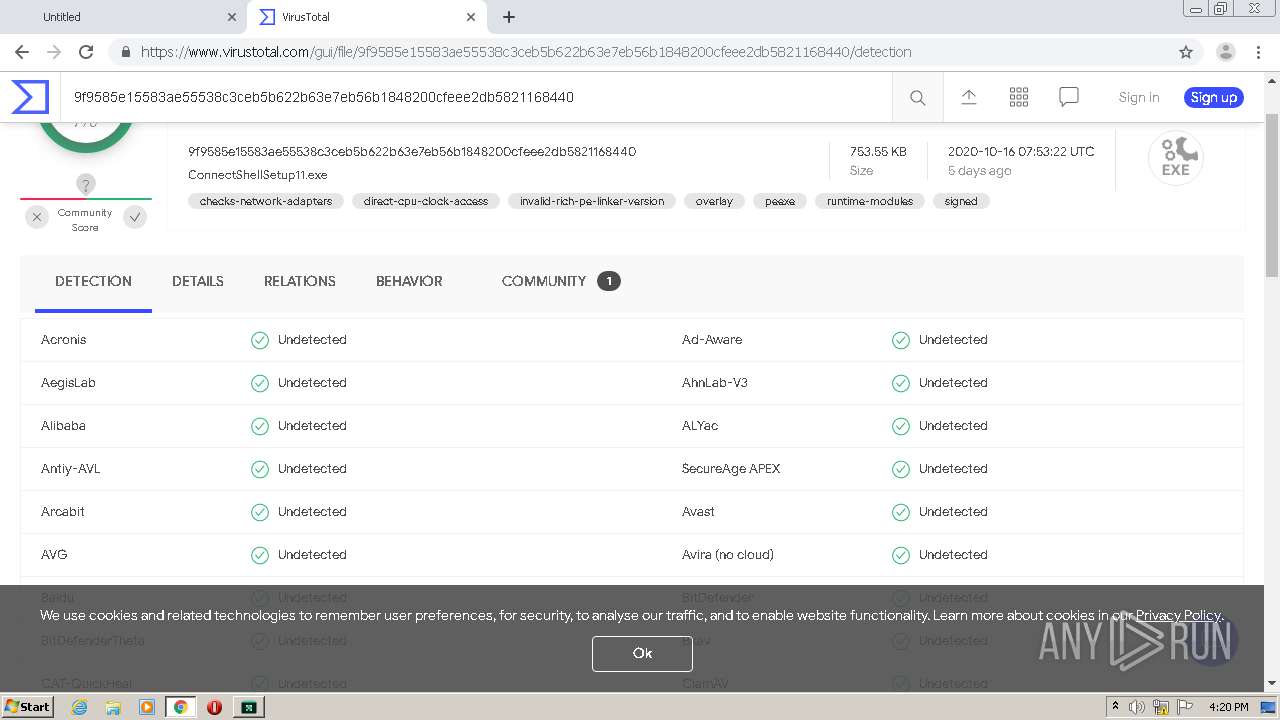Close the Untitled tab

point(232,17)
